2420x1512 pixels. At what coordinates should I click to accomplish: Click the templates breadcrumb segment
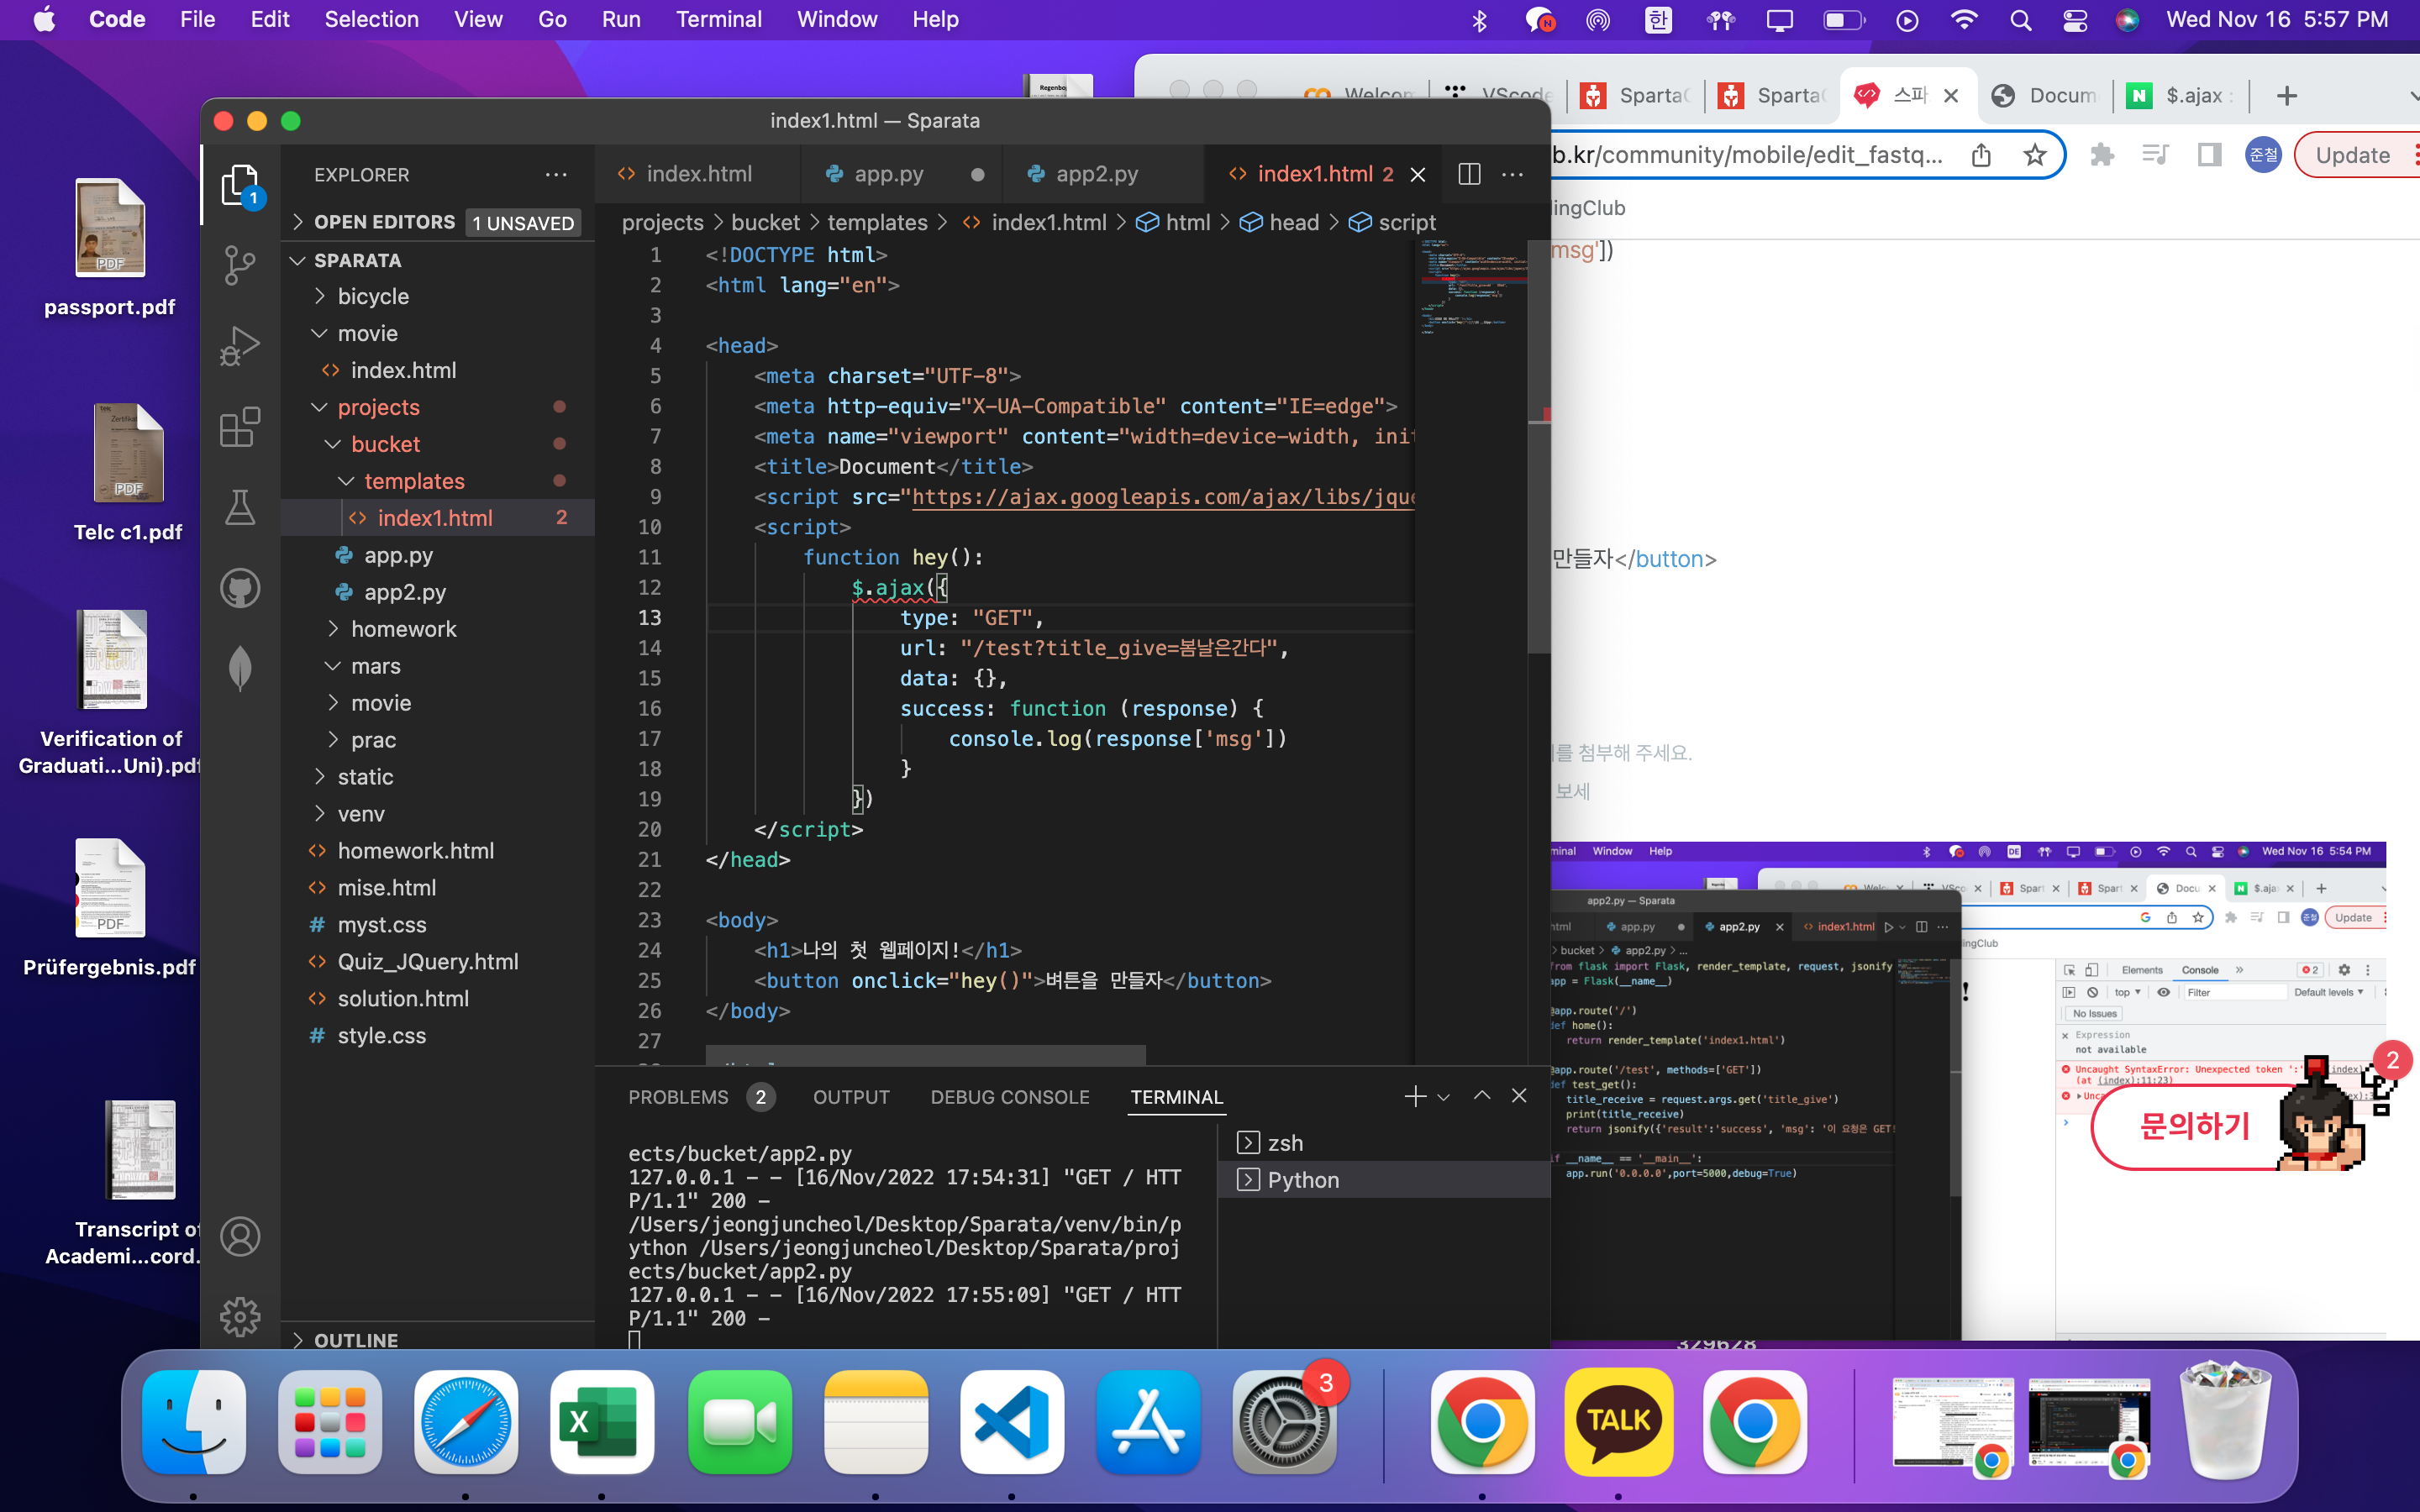pos(877,222)
